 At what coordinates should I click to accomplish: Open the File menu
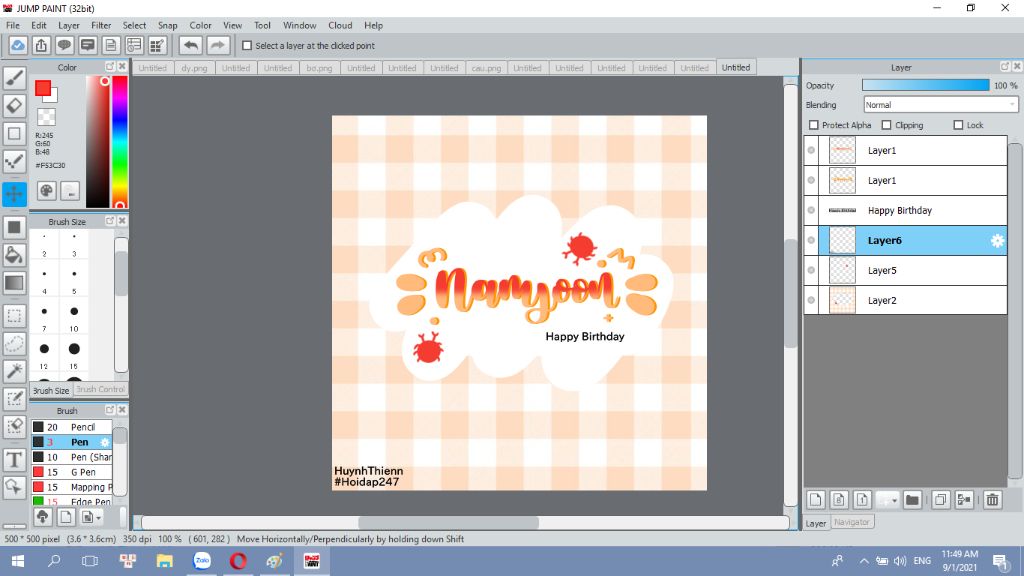[x=12, y=25]
